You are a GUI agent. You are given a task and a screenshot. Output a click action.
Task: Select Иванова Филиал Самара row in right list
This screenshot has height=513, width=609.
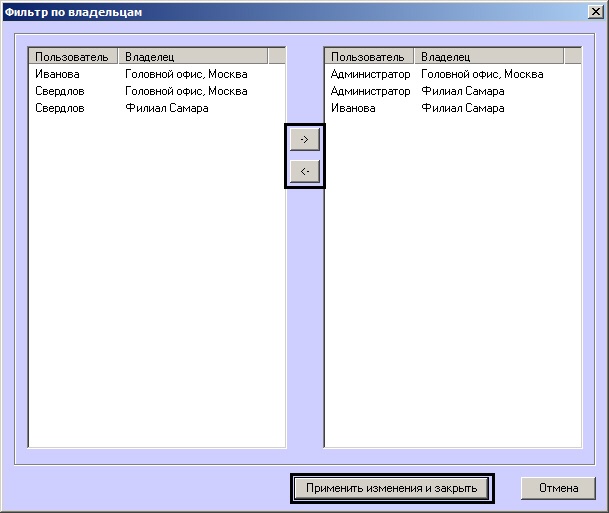click(x=453, y=108)
